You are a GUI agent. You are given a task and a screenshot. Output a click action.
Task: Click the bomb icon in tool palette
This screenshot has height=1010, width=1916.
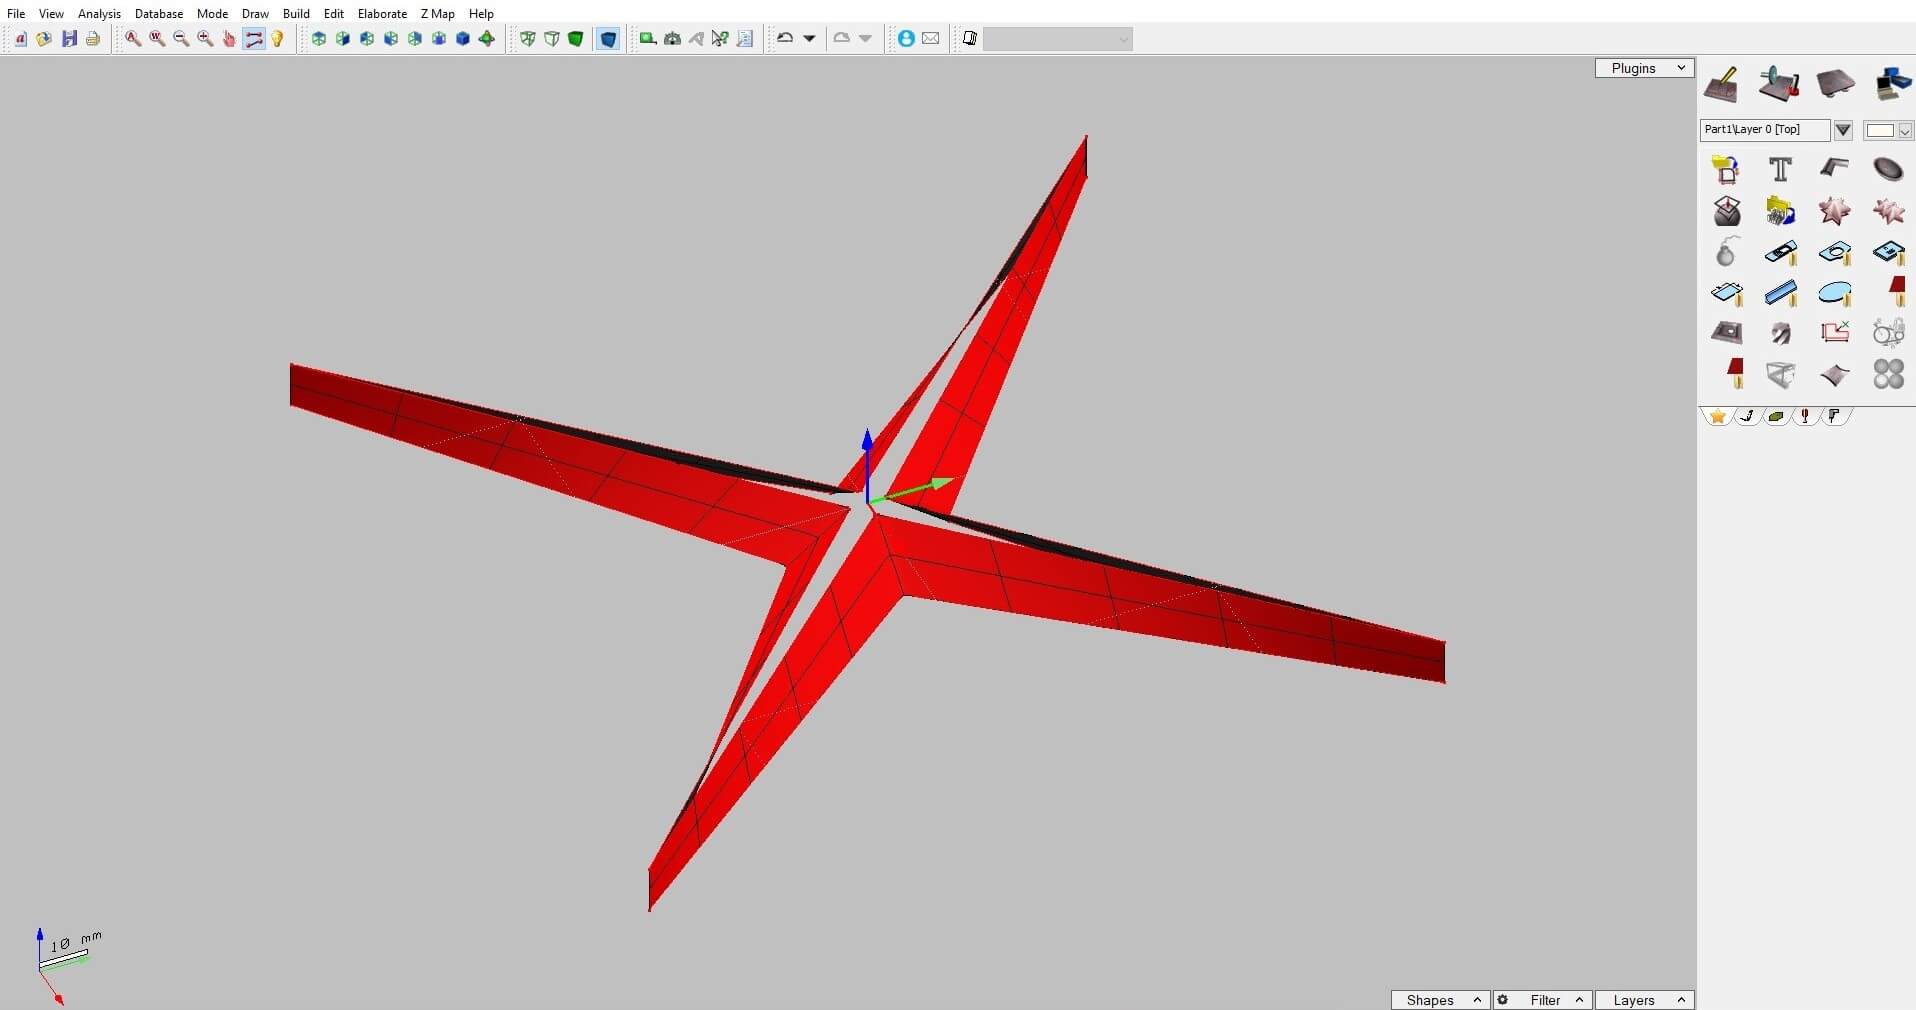click(x=1726, y=252)
